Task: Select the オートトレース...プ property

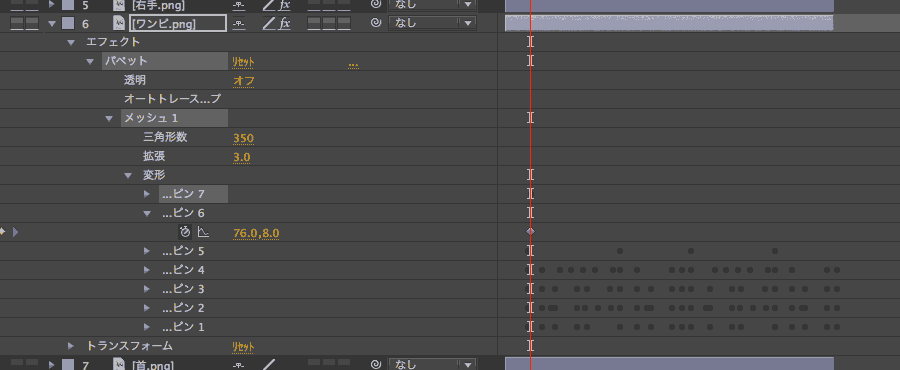Action: (172, 99)
